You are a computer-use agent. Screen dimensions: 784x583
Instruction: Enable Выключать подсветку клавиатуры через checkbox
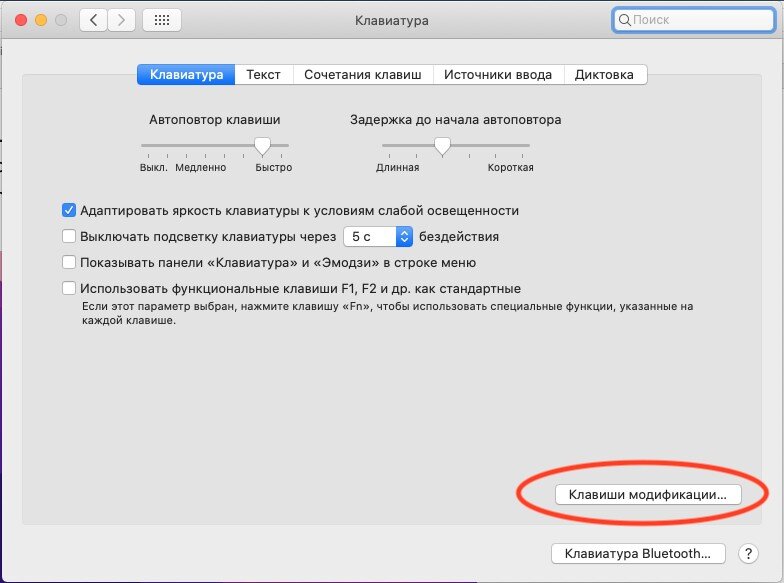point(69,236)
